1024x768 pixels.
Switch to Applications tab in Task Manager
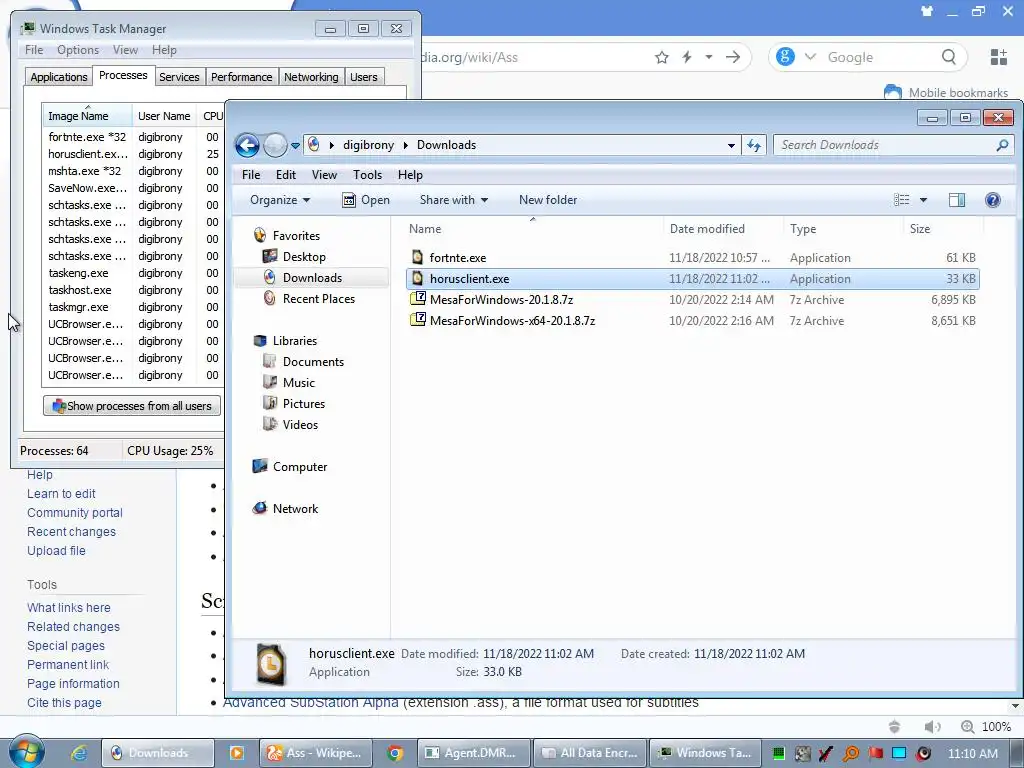[59, 77]
